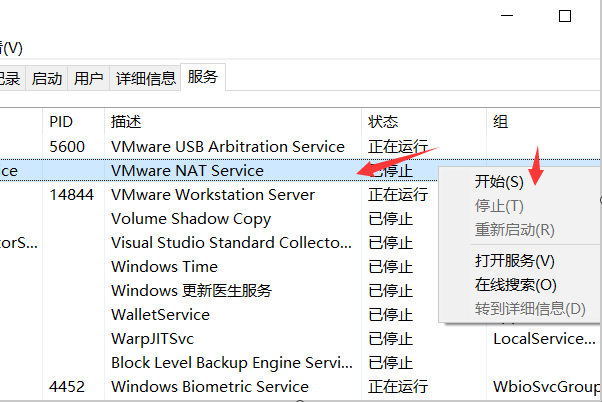Click 正在运行 status of Windows Biometric Service
The image size is (602, 402).
pyautogui.click(x=398, y=387)
